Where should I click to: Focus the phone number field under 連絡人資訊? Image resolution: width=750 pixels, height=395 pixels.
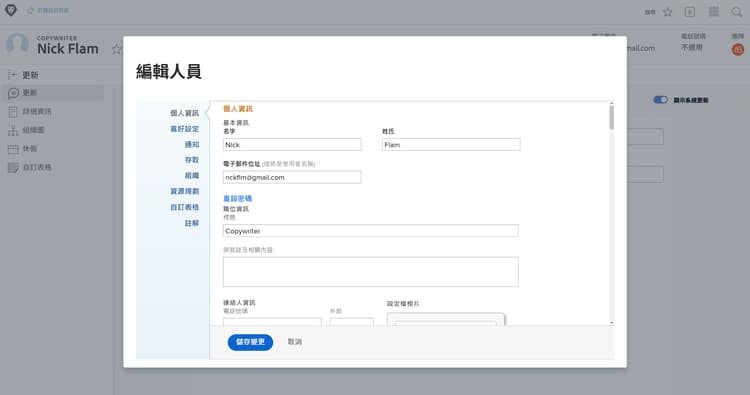click(x=272, y=322)
